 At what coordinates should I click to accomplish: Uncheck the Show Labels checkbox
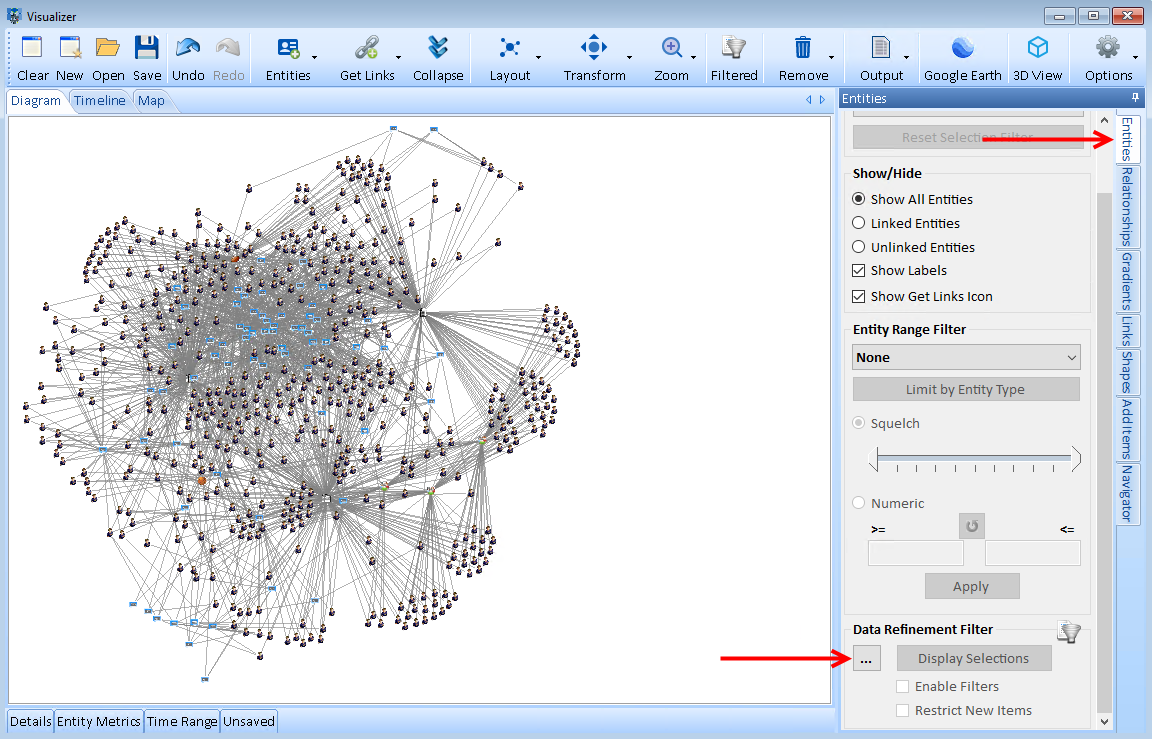coord(859,270)
